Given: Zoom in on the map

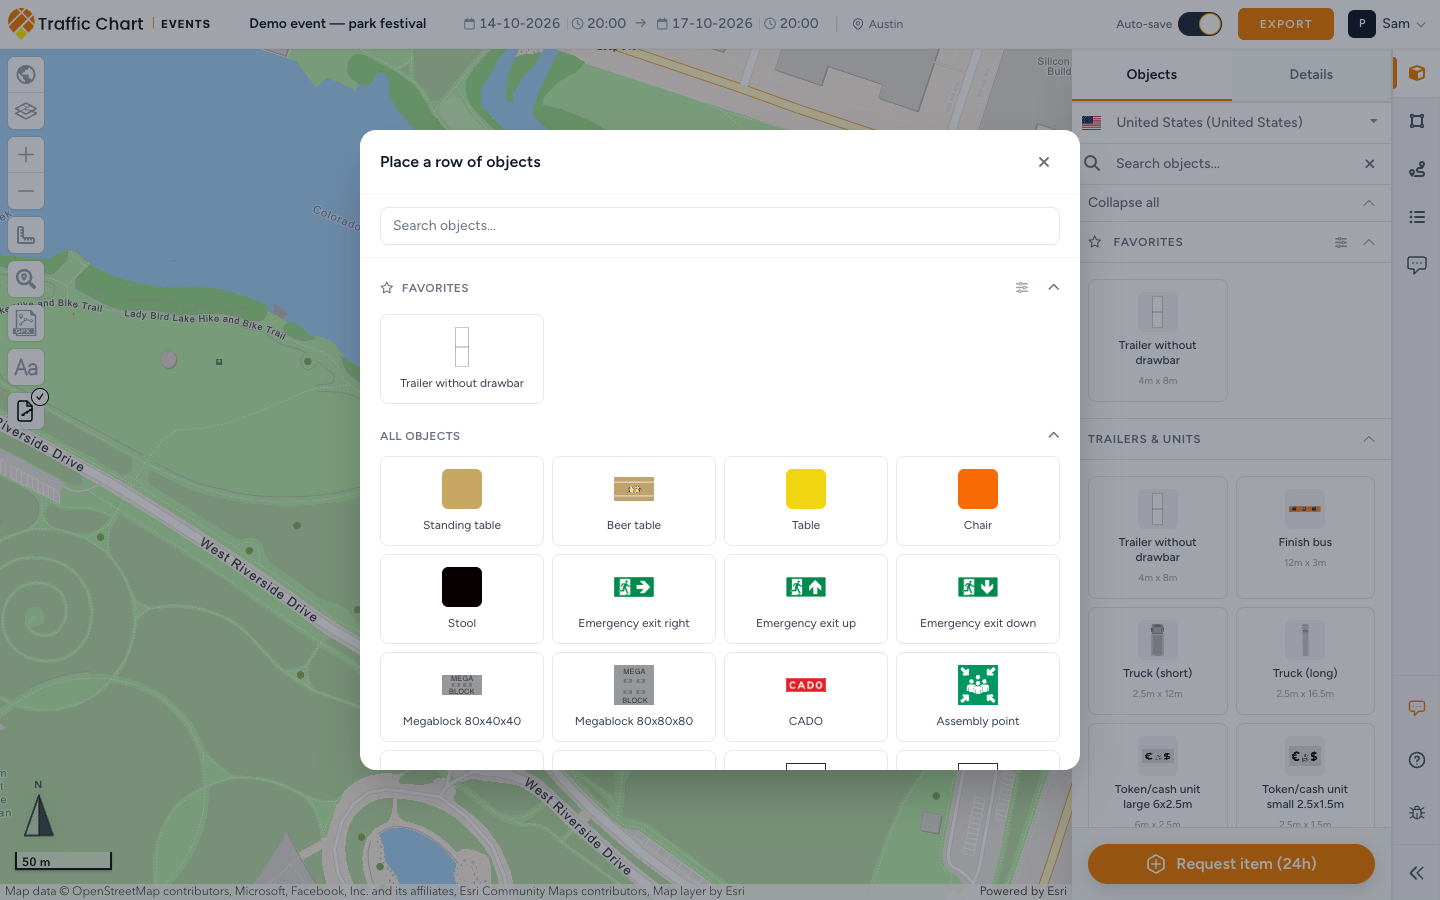Looking at the screenshot, I should point(26,154).
